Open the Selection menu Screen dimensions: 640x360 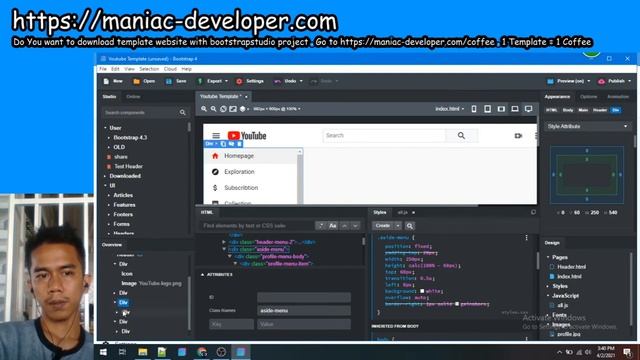149,69
